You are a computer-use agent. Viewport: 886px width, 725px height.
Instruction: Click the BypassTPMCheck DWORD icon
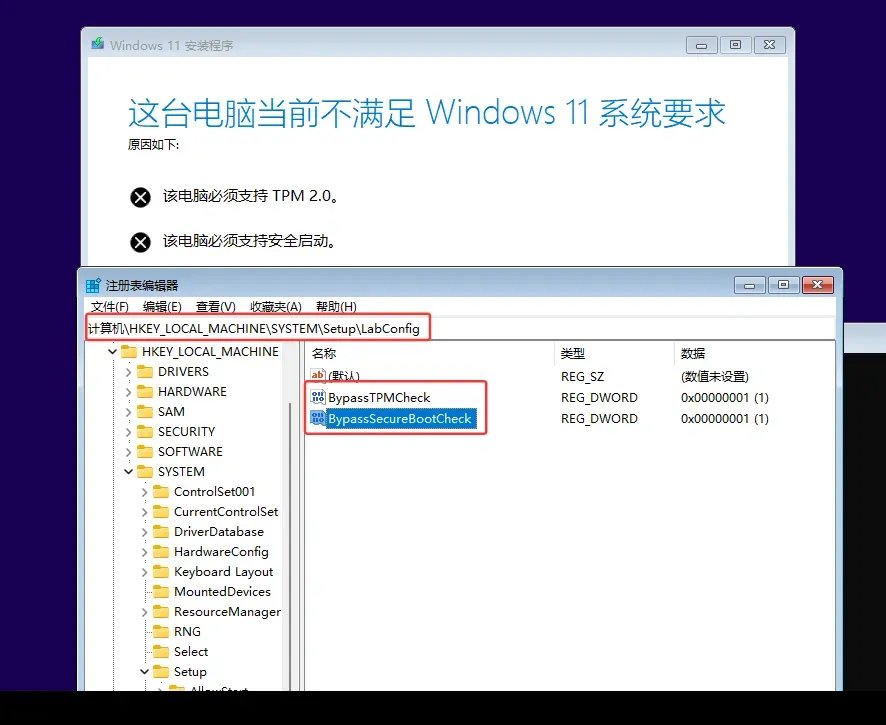[318, 397]
